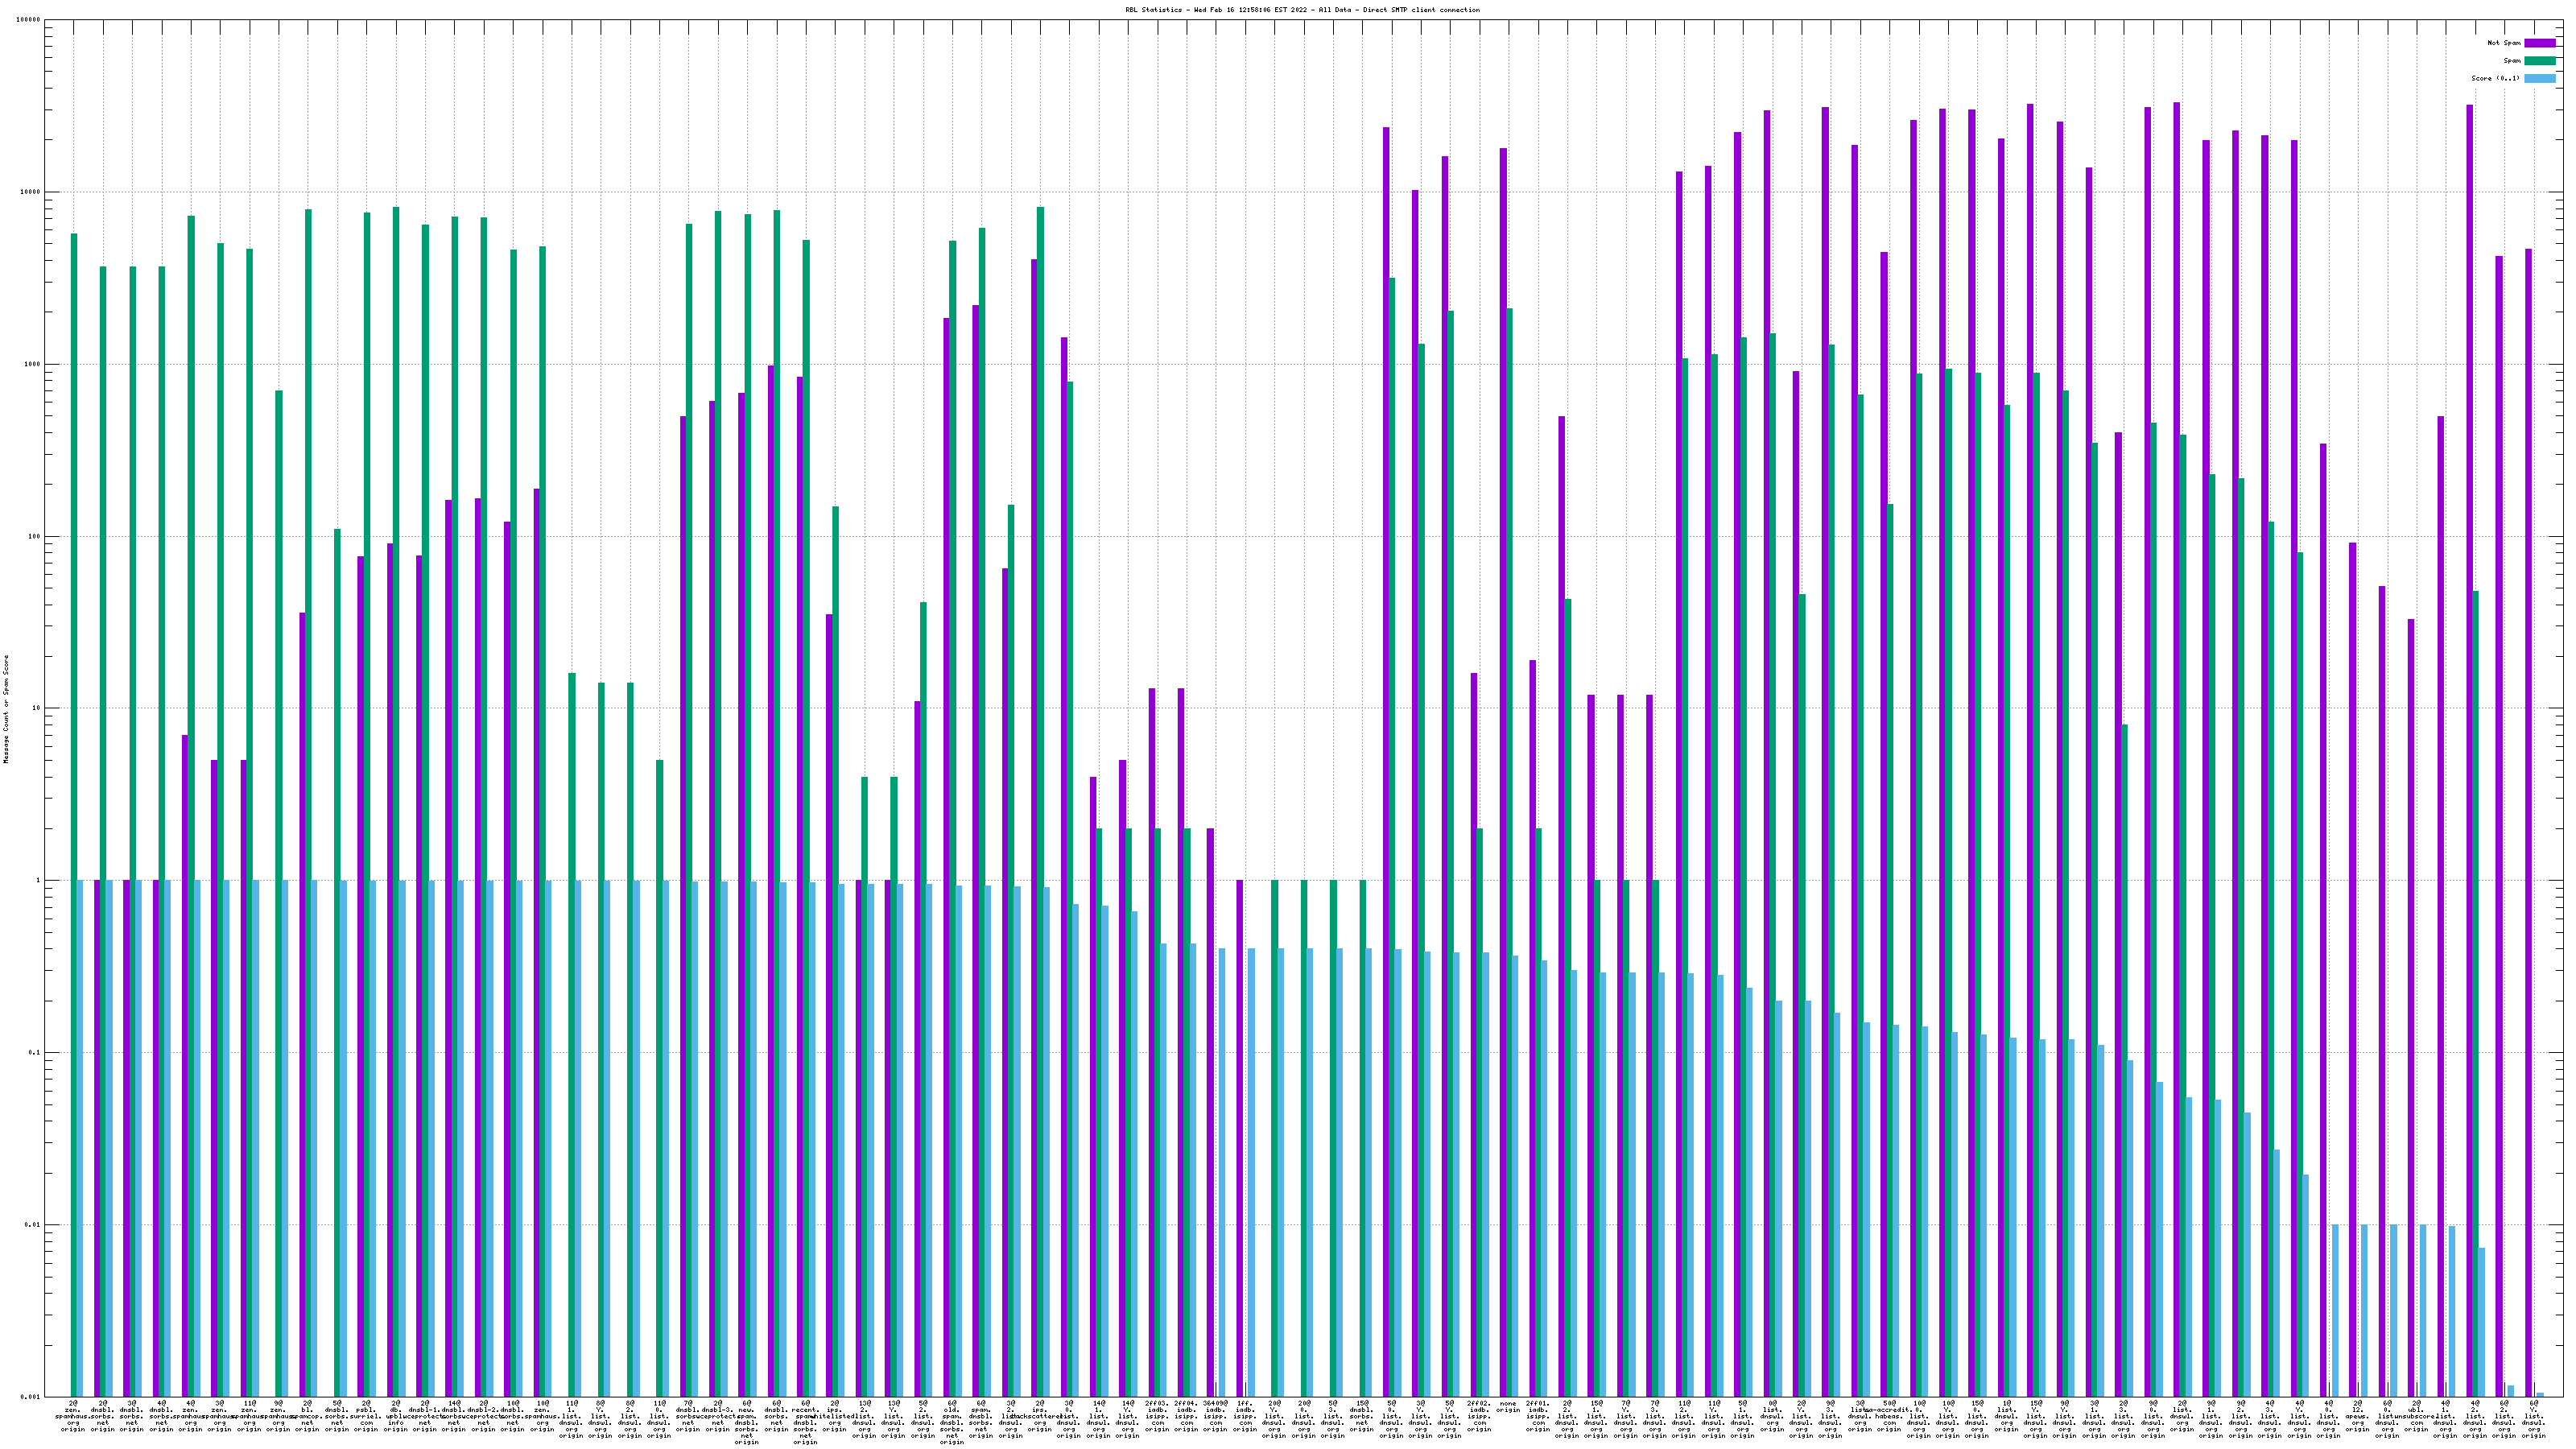
Task: Click the RBL Statistics chart title
Action: tap(1302, 10)
